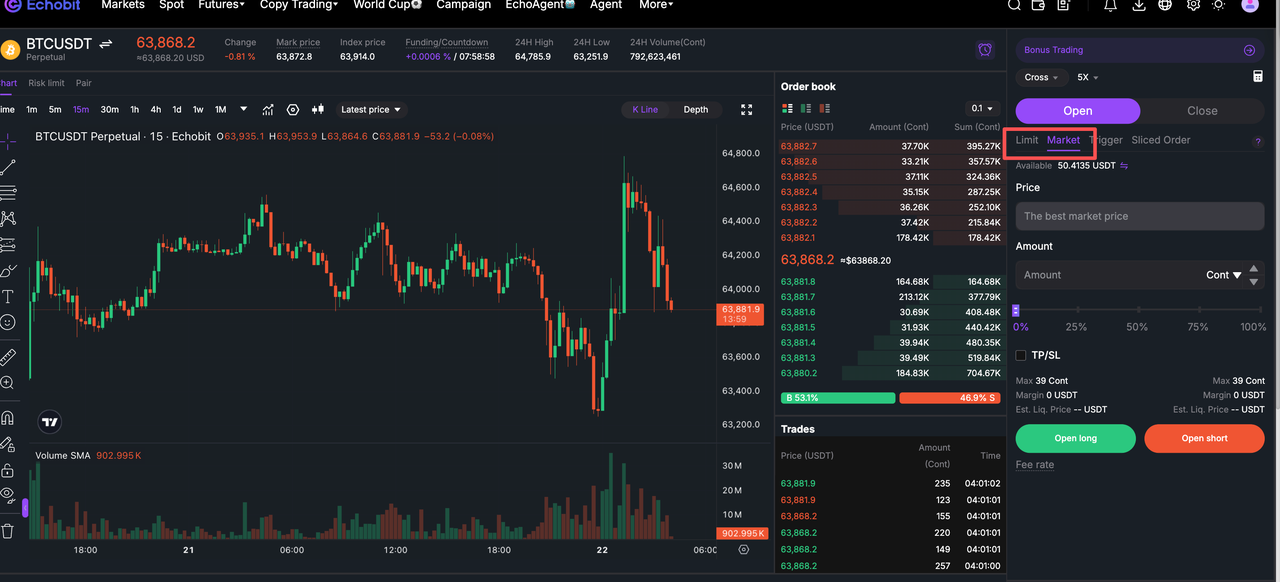The height and width of the screenshot is (582, 1280).
Task: Open the search icon in header
Action: [x=1014, y=5]
